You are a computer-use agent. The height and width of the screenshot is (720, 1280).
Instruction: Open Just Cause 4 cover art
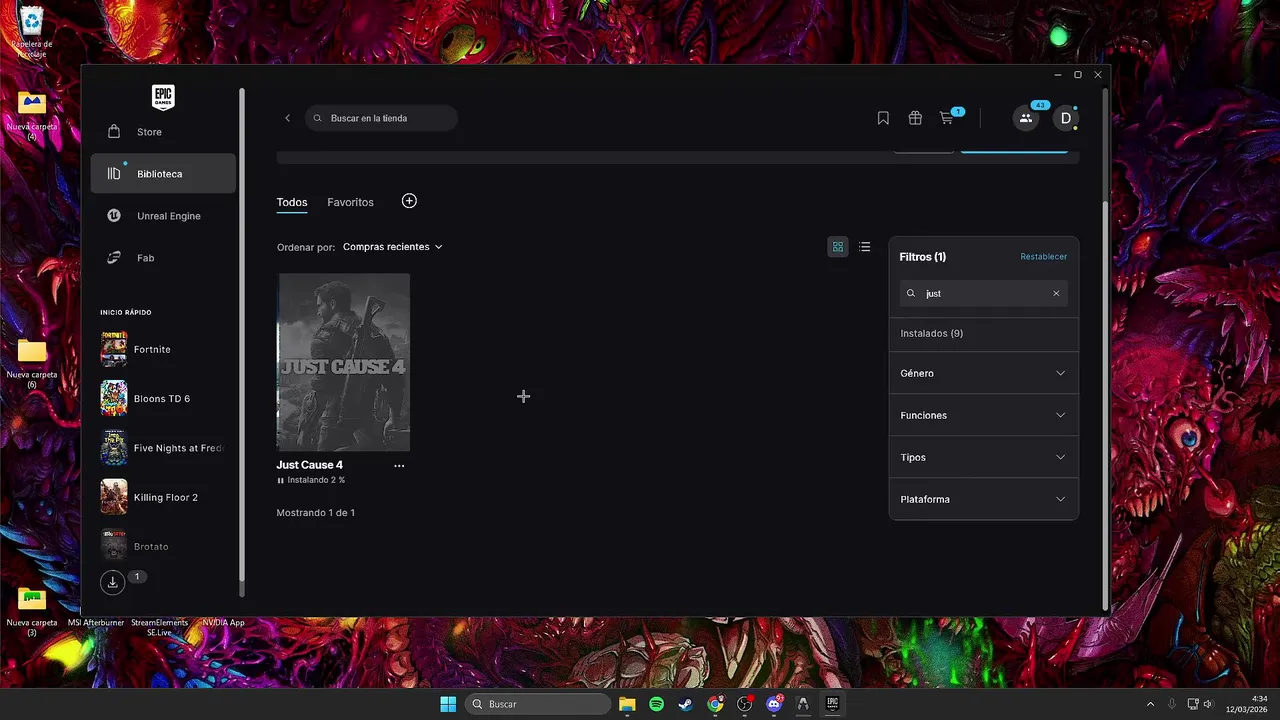[x=343, y=362]
